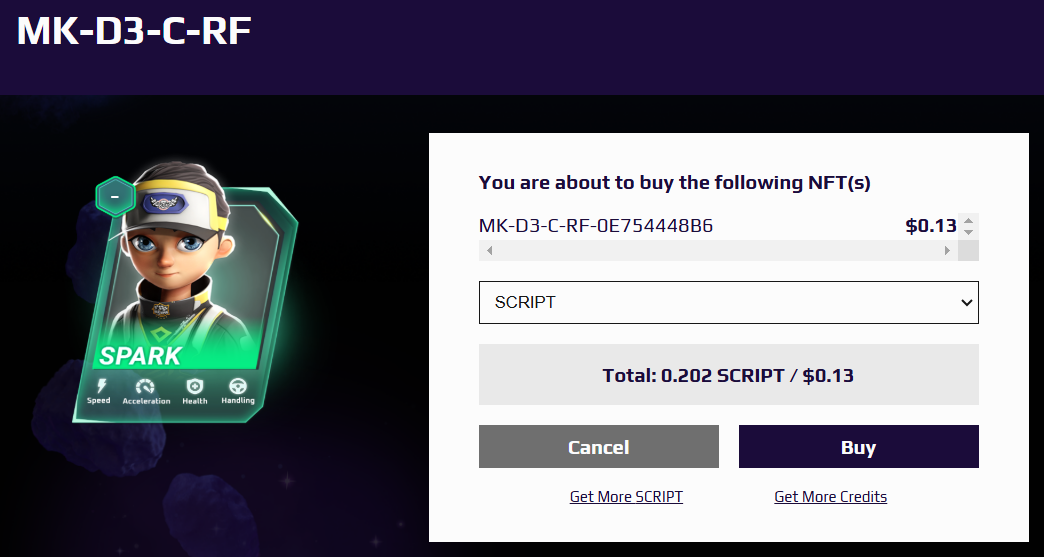Confirm purchase with the Buy button
This screenshot has height=557, width=1044.
(858, 447)
